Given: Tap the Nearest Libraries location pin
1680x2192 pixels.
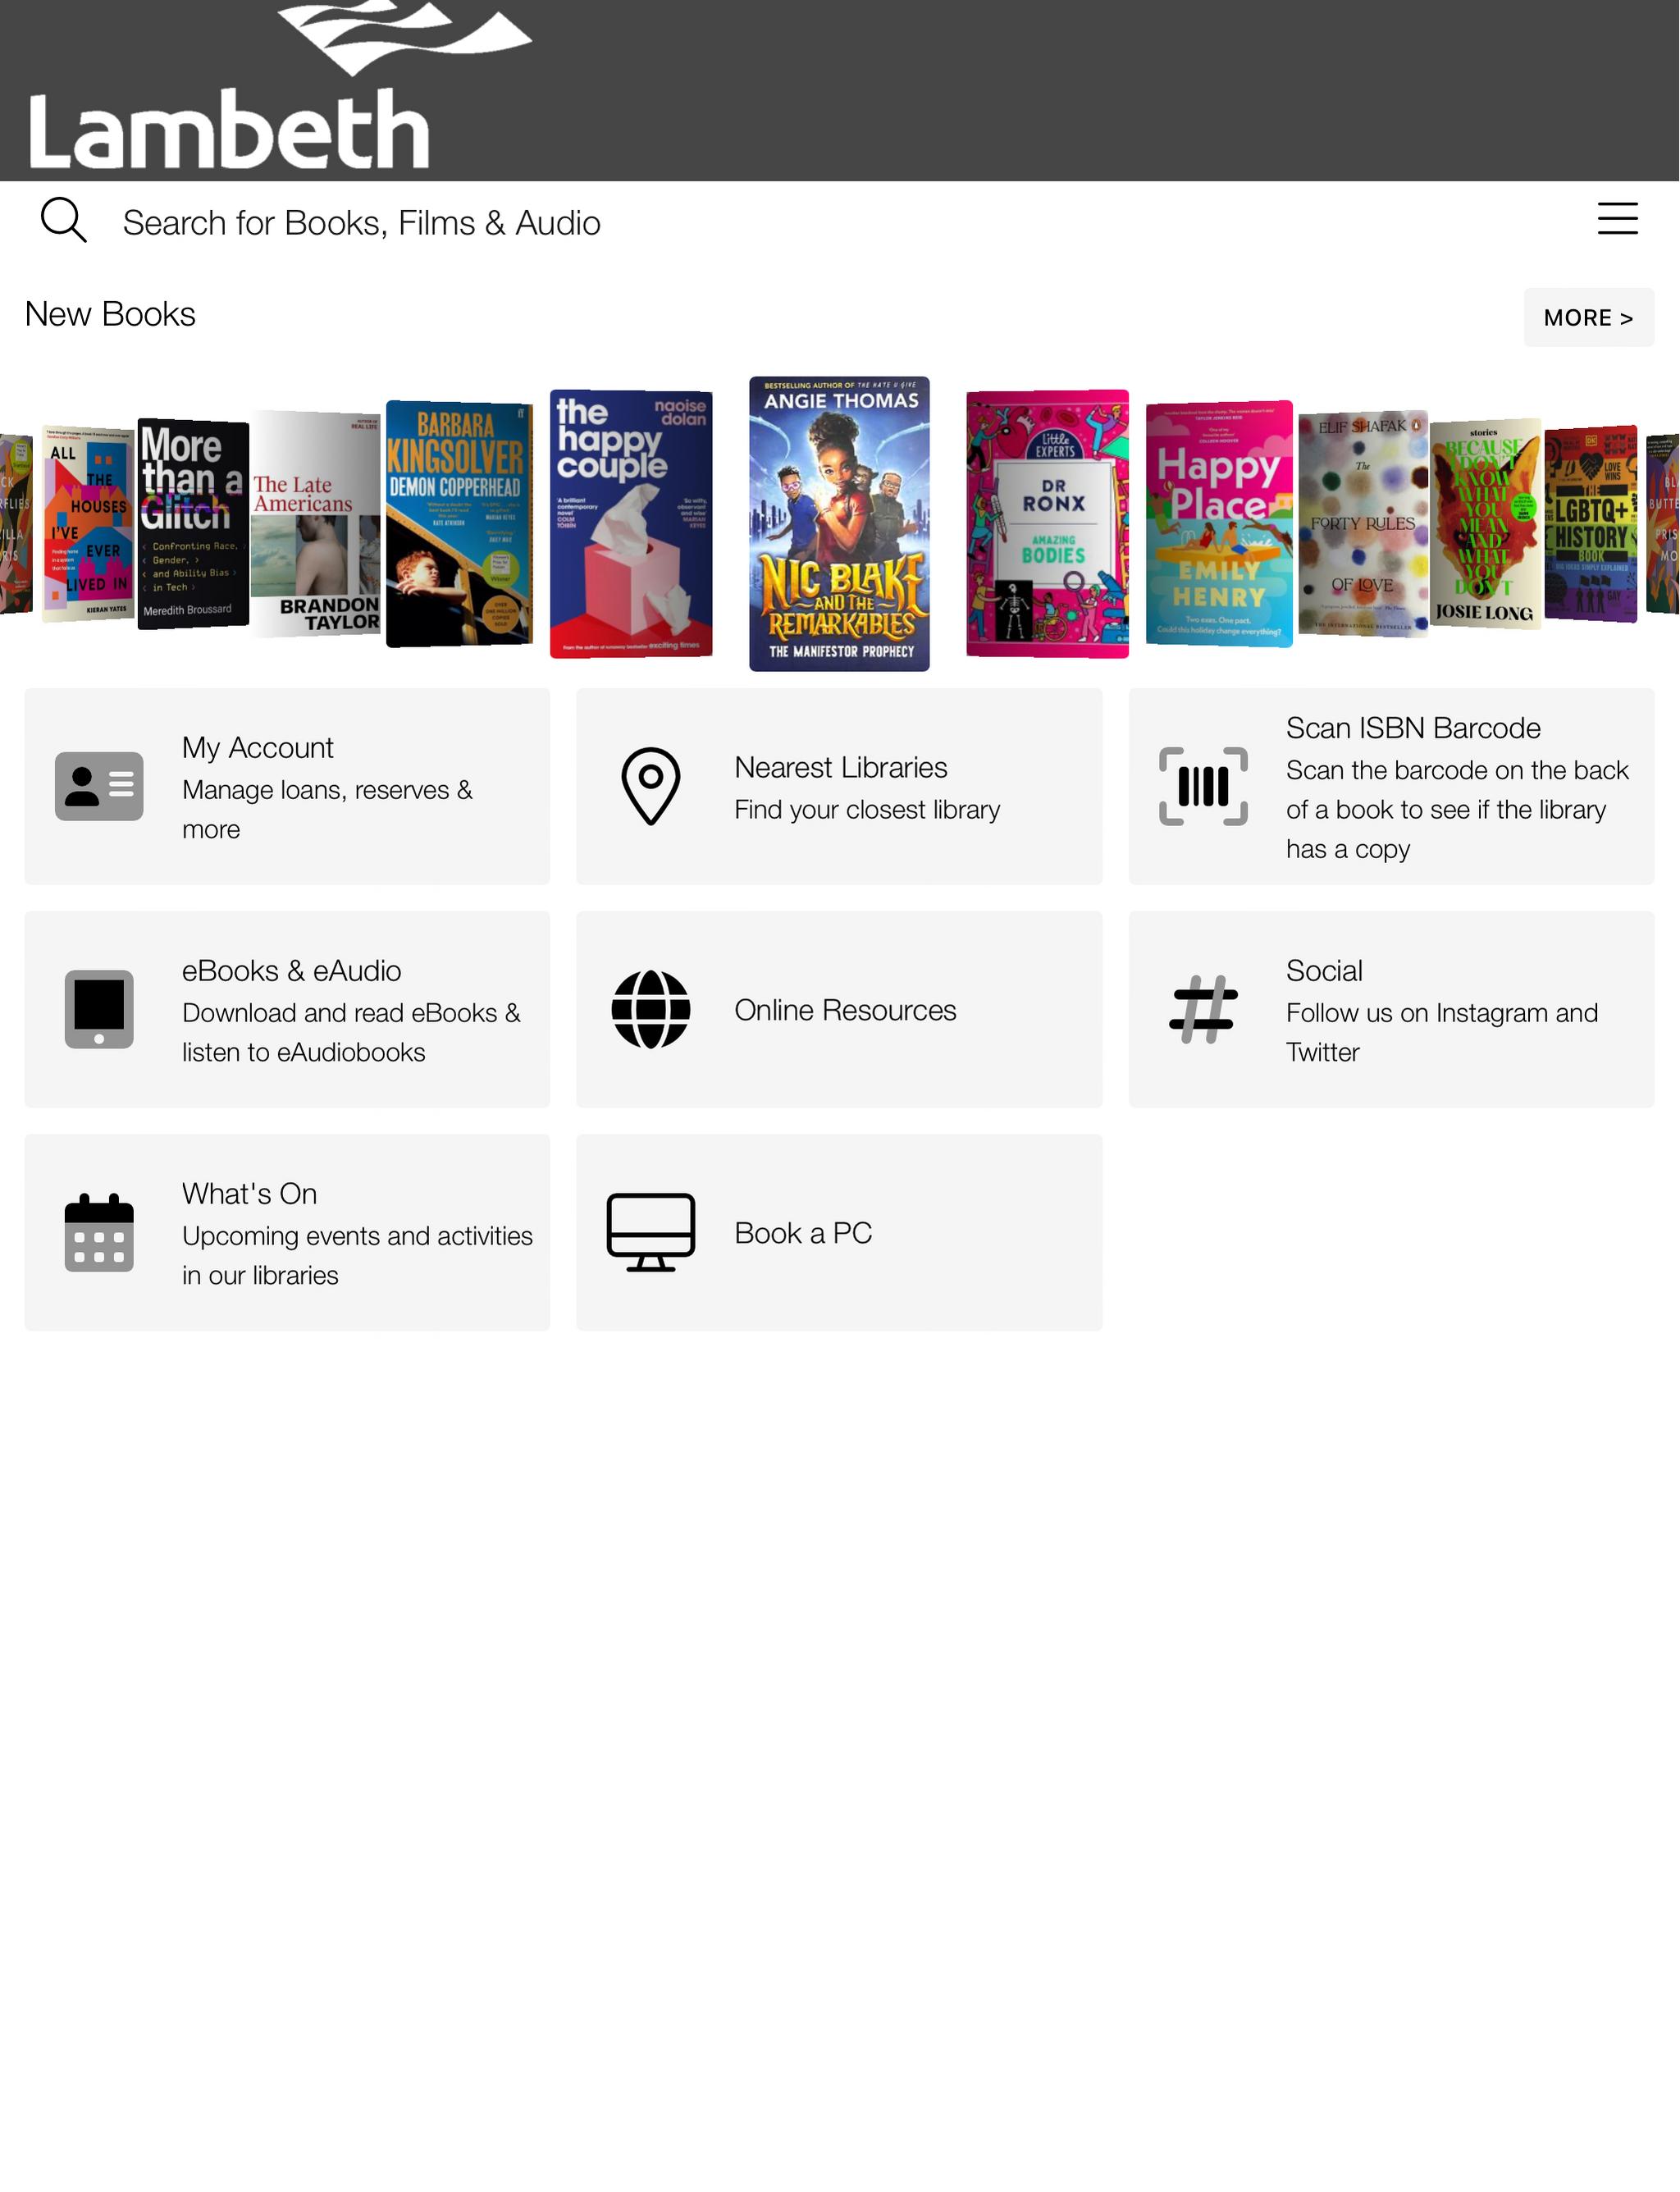Looking at the screenshot, I should tap(651, 786).
